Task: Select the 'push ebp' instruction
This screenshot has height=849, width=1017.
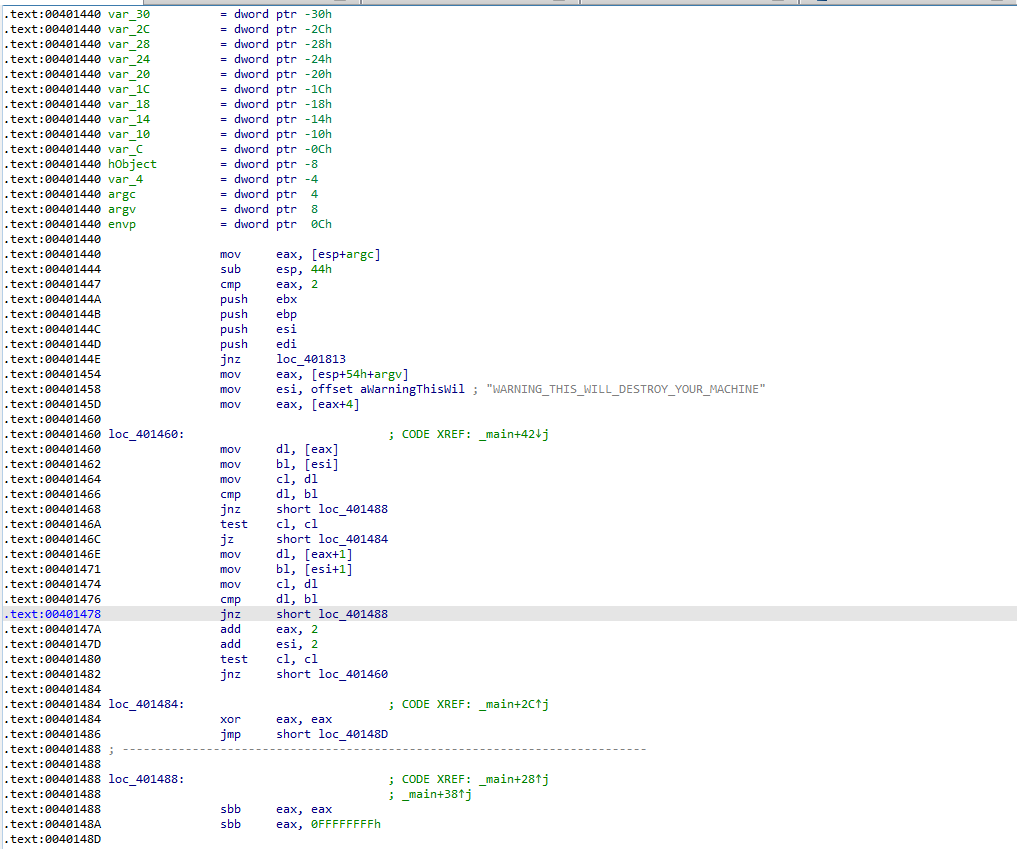Action: pyautogui.click(x=258, y=314)
